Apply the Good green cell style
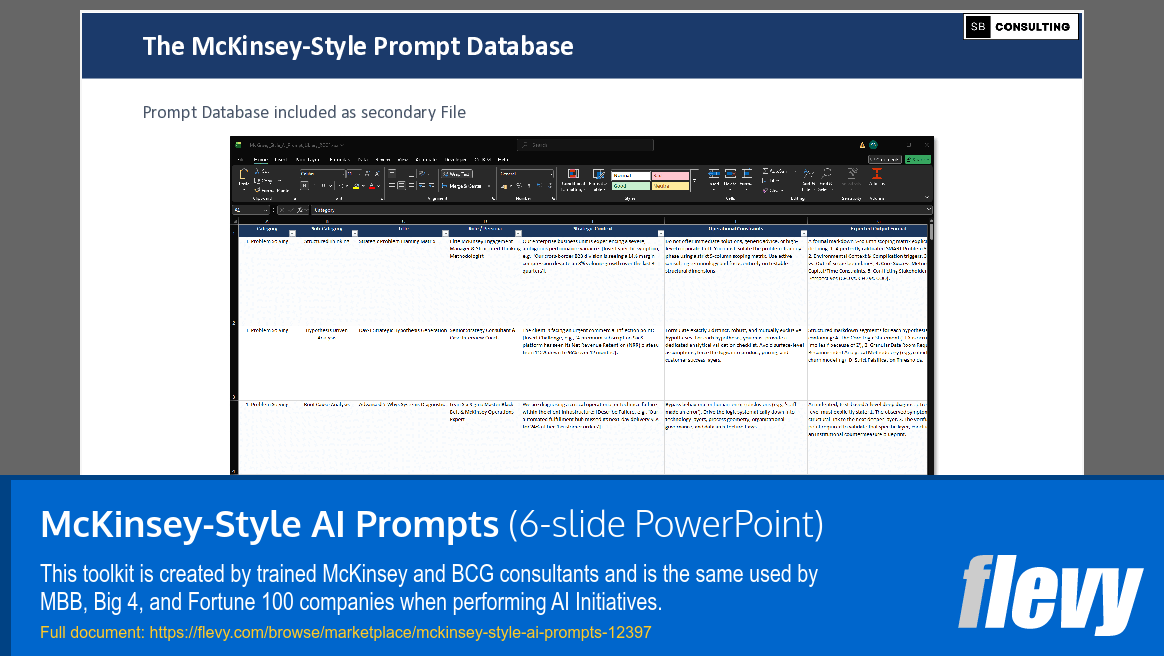Viewport: 1164px width, 656px height. pos(630,186)
